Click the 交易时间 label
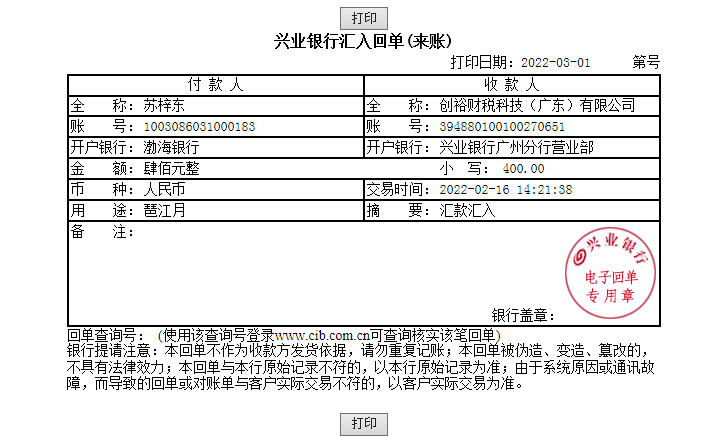This screenshot has height=440, width=721. click(398, 189)
